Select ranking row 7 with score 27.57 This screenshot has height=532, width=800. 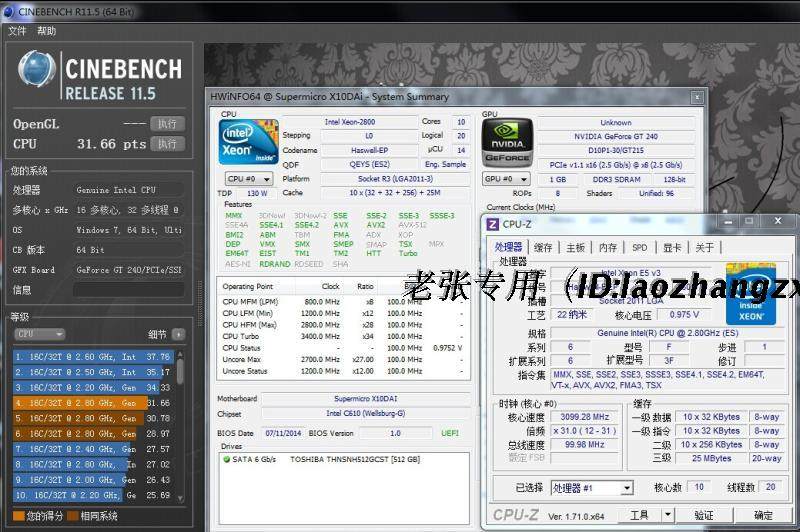point(94,449)
